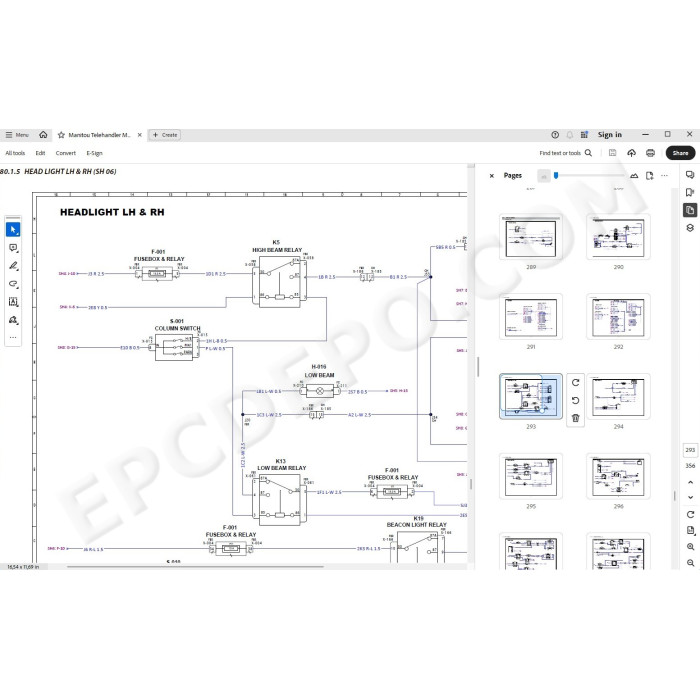Toggle the page thumbnails panel button

690,210
